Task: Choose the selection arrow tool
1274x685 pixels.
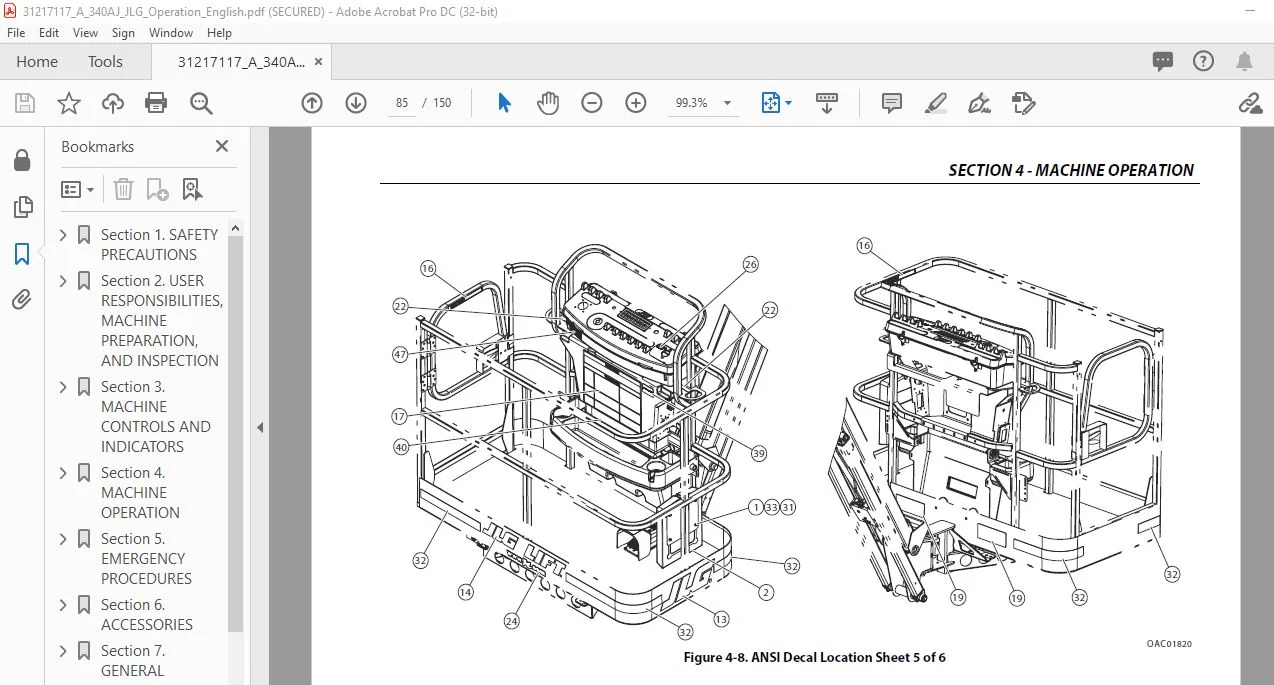Action: (x=504, y=103)
